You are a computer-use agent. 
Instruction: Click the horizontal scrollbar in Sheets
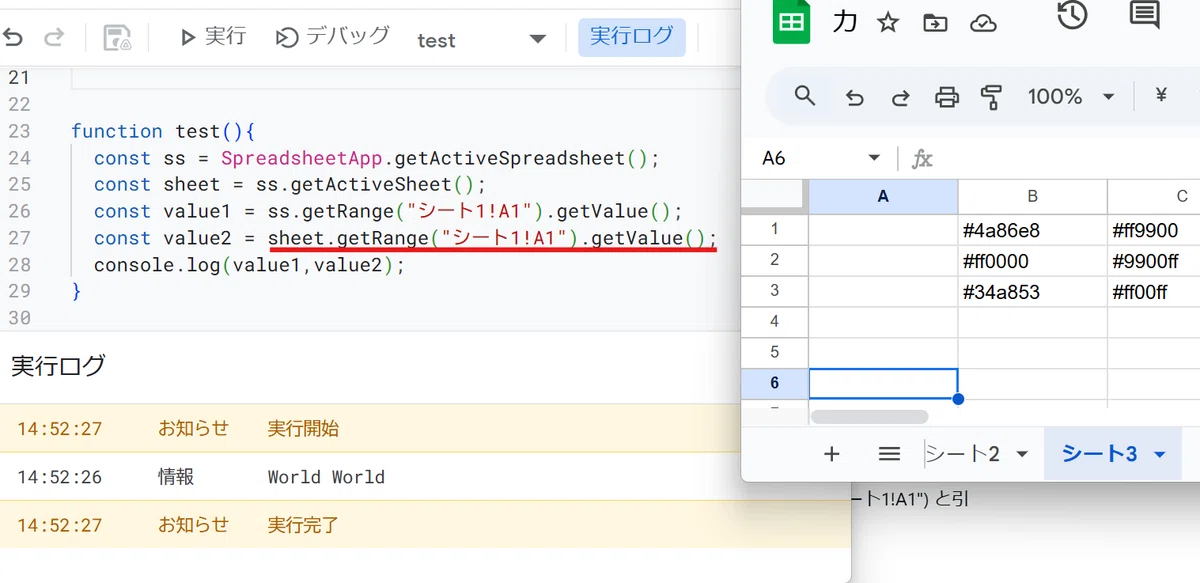869,416
